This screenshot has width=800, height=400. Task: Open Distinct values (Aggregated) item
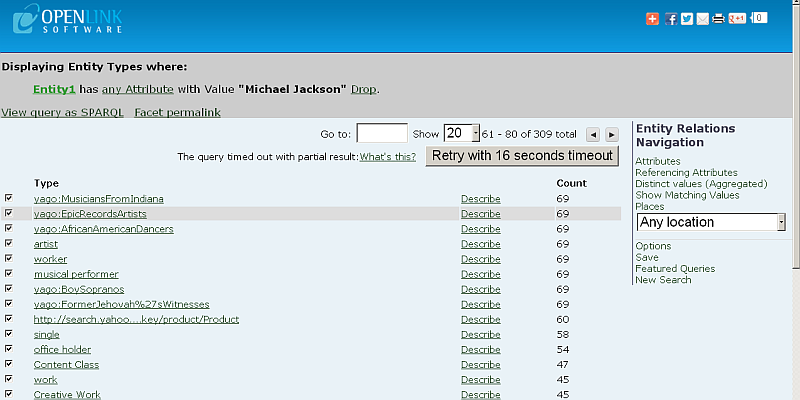pos(701,184)
